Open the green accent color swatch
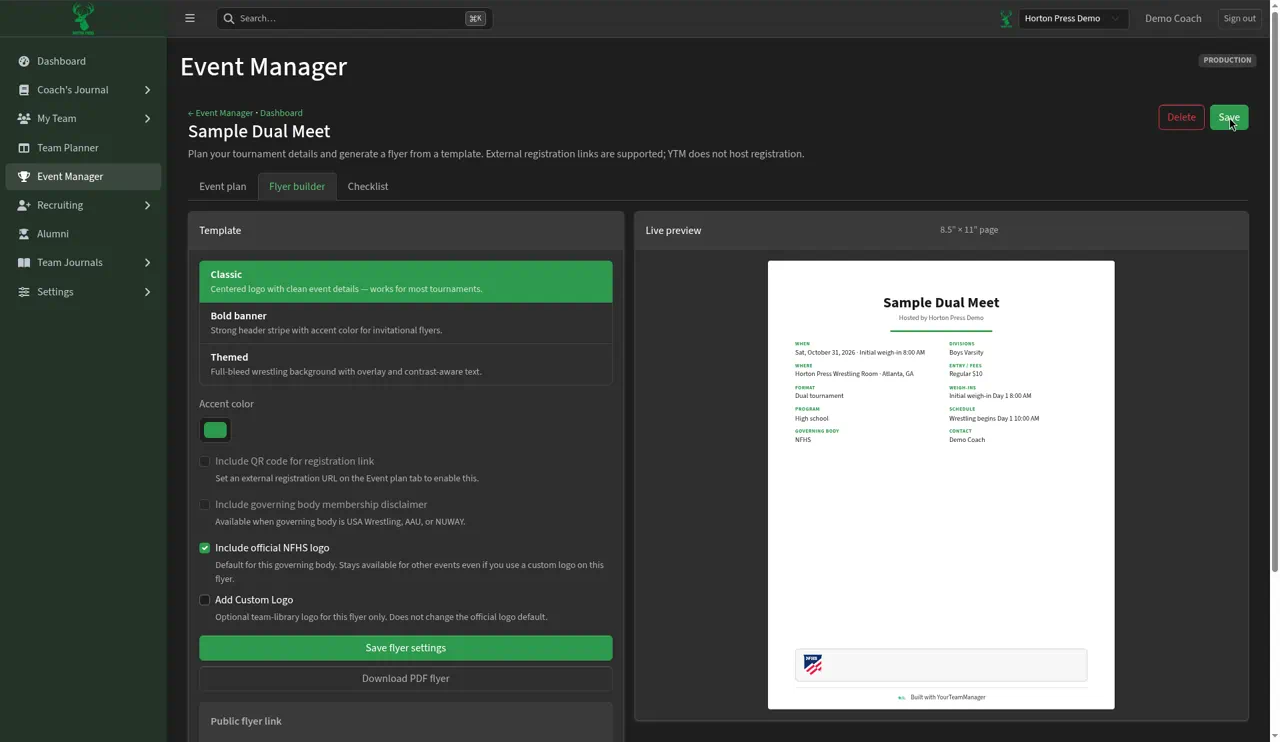 tap(215, 430)
